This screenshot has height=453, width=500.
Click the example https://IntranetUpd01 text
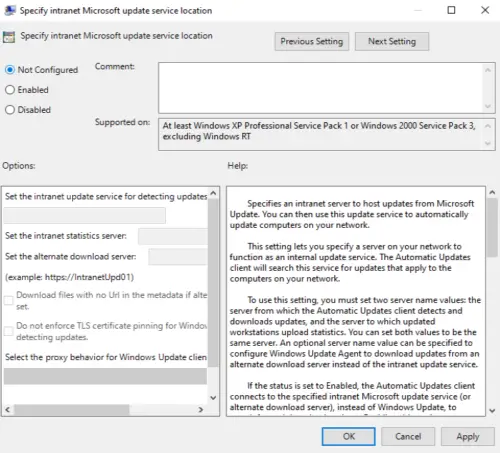(69, 277)
